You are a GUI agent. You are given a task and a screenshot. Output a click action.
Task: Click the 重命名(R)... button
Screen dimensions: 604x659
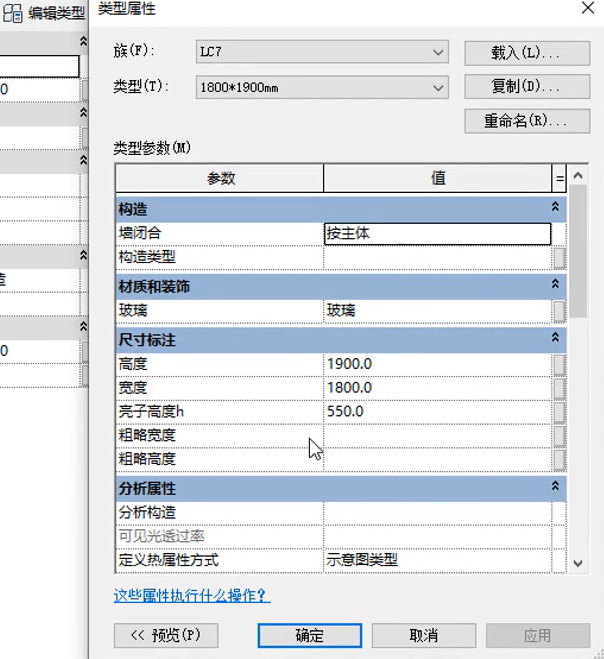[x=527, y=121]
